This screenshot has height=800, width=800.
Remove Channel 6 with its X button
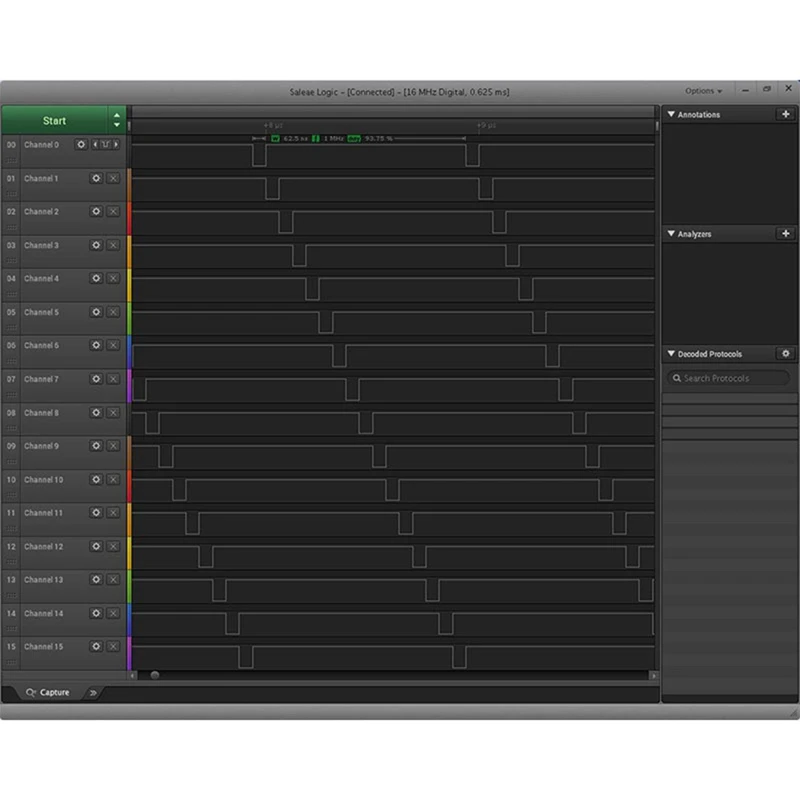click(x=113, y=345)
